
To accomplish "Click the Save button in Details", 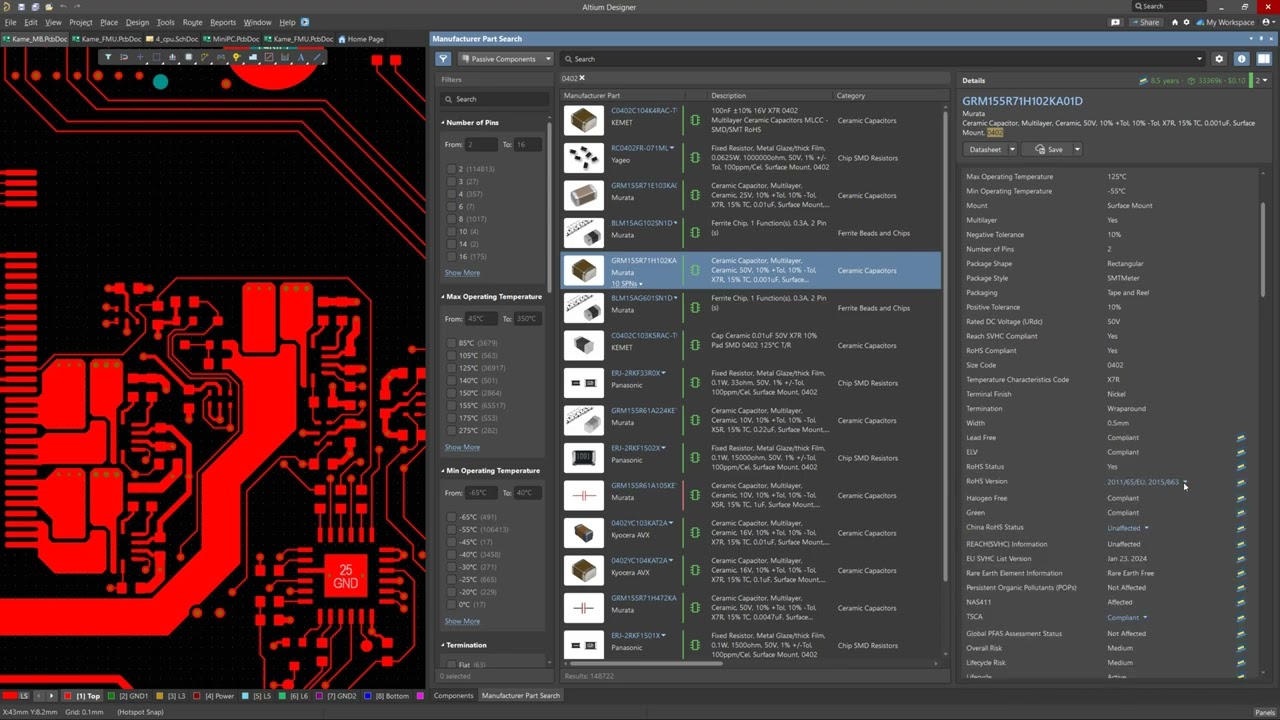I will 1049,150.
